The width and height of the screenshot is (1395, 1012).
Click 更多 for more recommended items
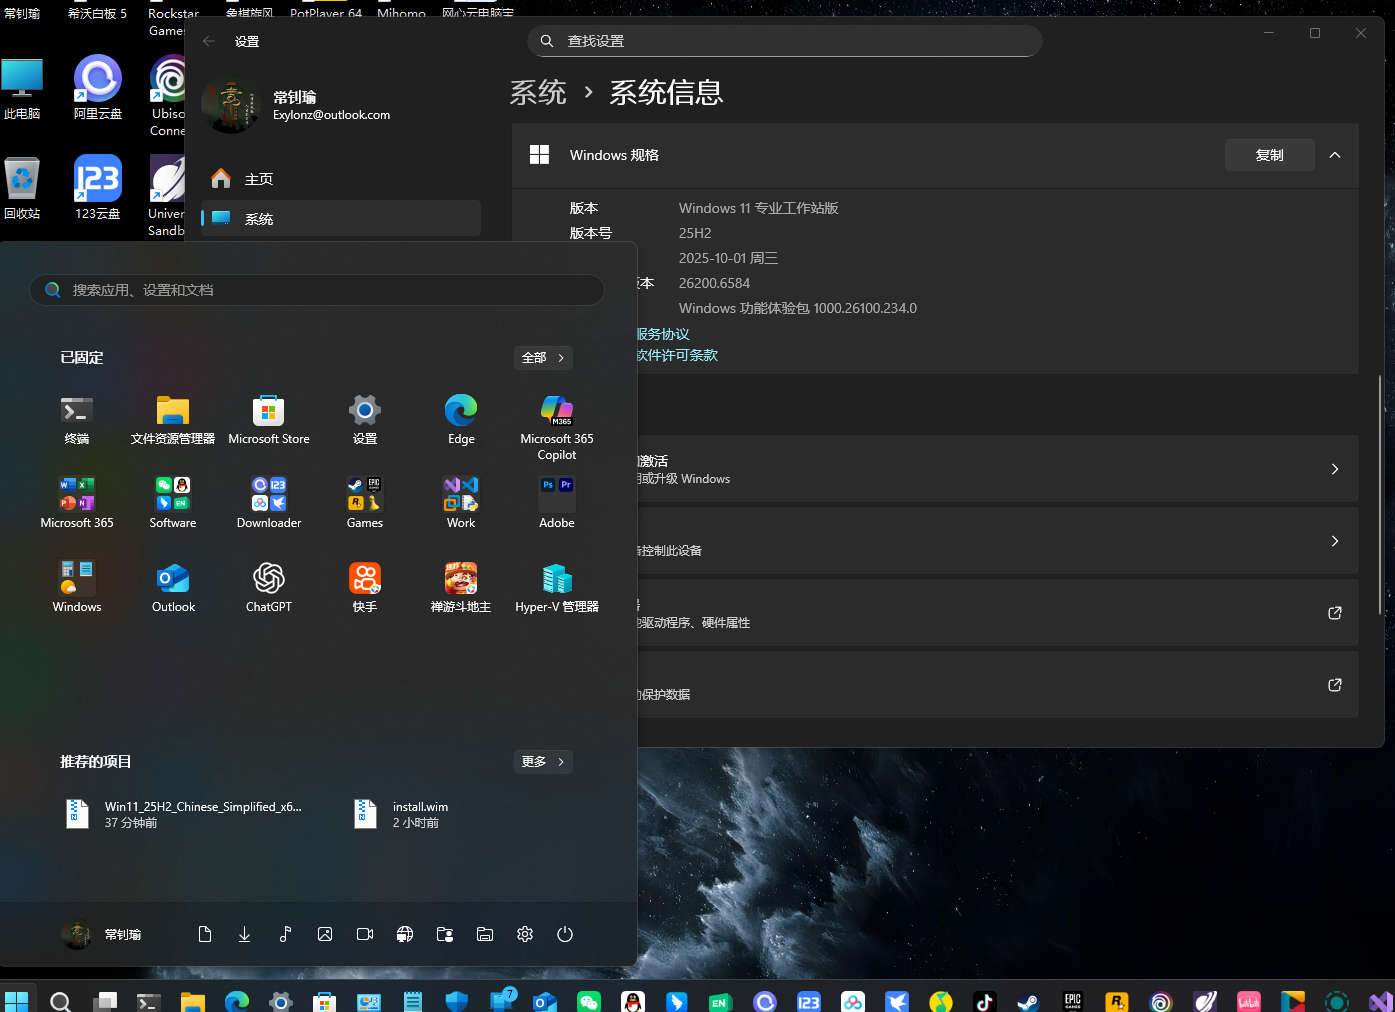pyautogui.click(x=543, y=762)
